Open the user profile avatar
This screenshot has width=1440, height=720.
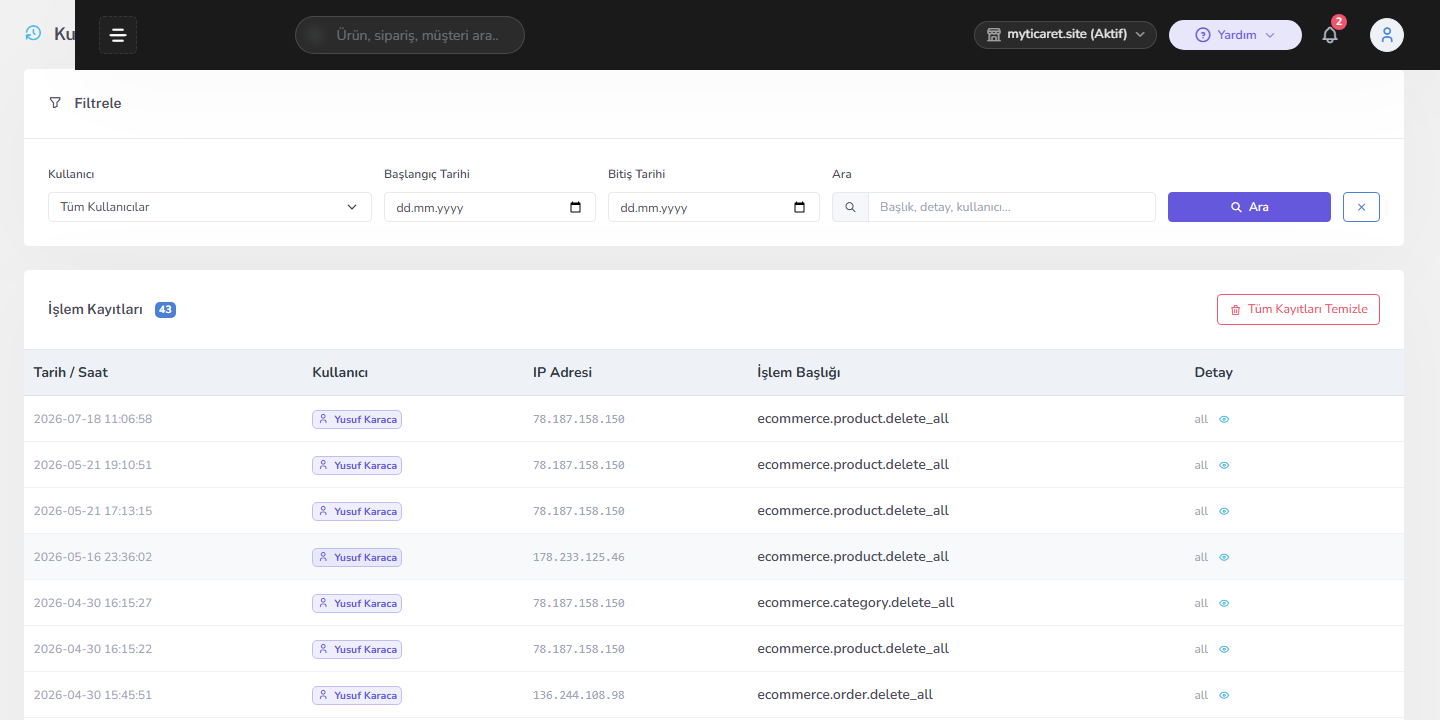pyautogui.click(x=1387, y=35)
